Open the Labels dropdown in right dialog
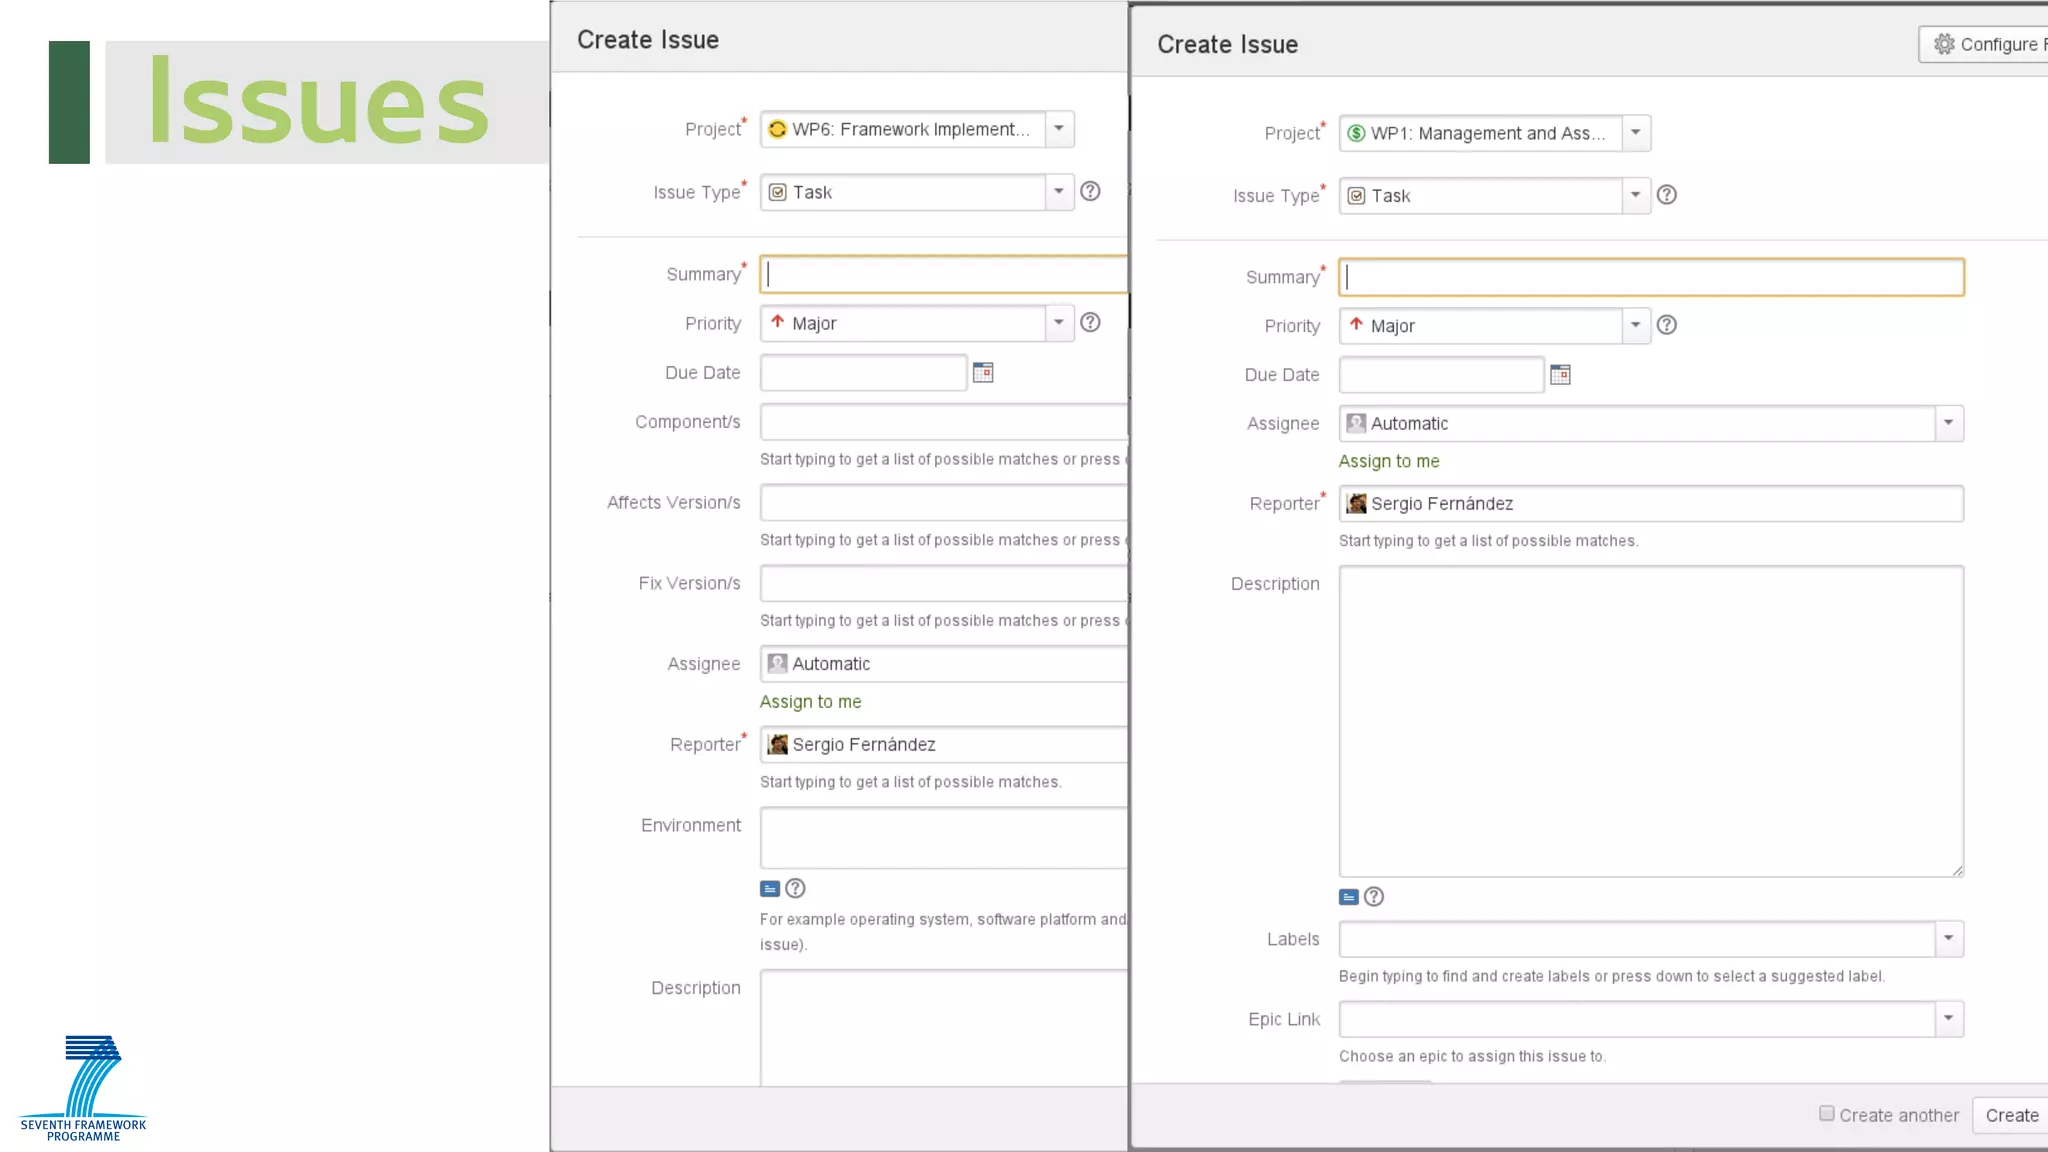This screenshot has height=1152, width=2048. click(1948, 939)
